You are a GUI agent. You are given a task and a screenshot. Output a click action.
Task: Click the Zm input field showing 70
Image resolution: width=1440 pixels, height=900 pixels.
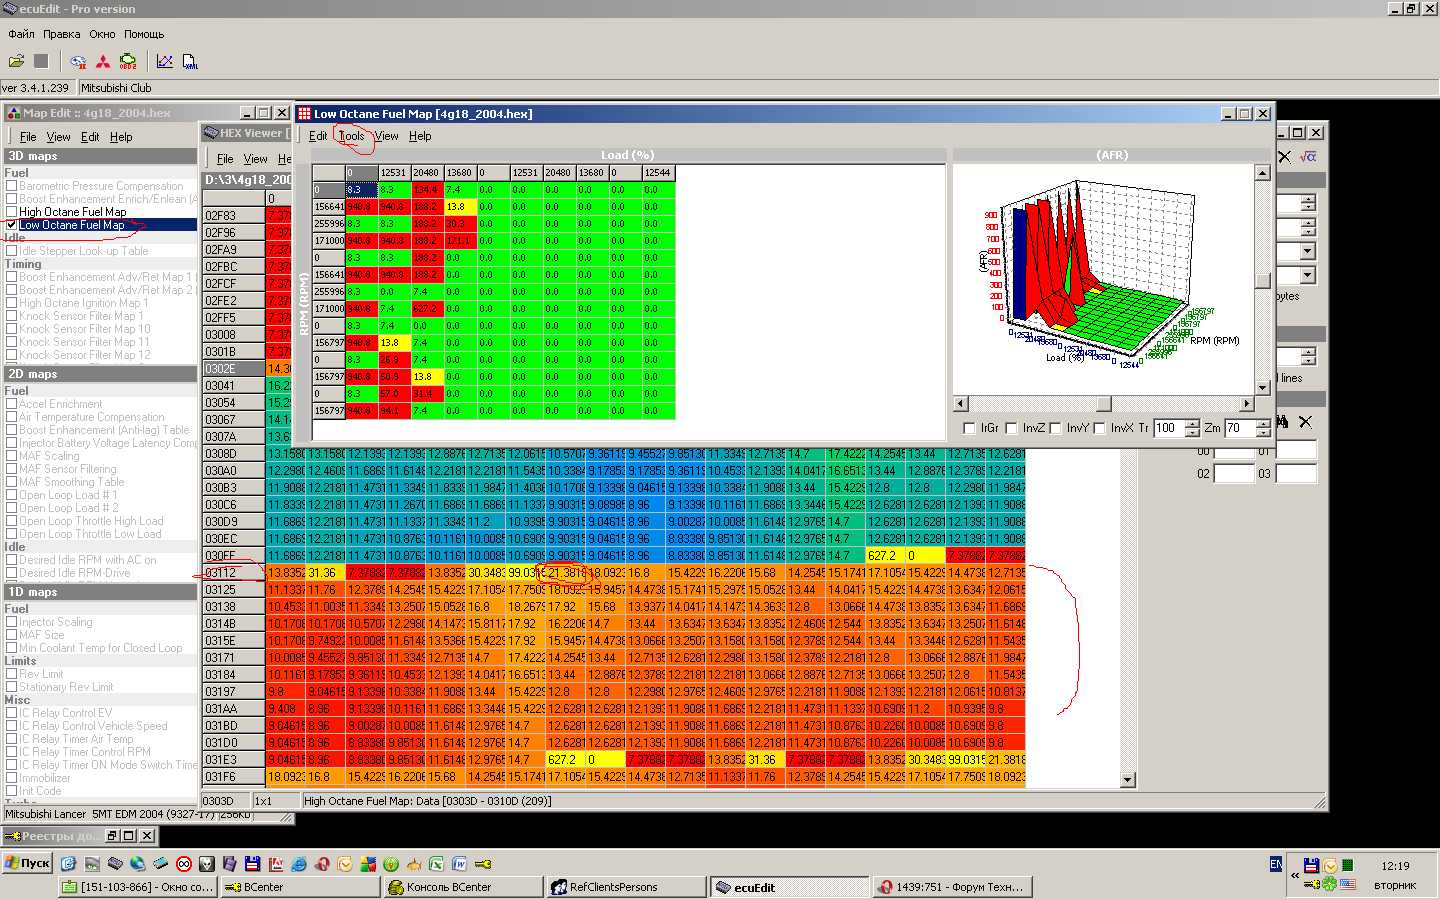[x=1239, y=428]
